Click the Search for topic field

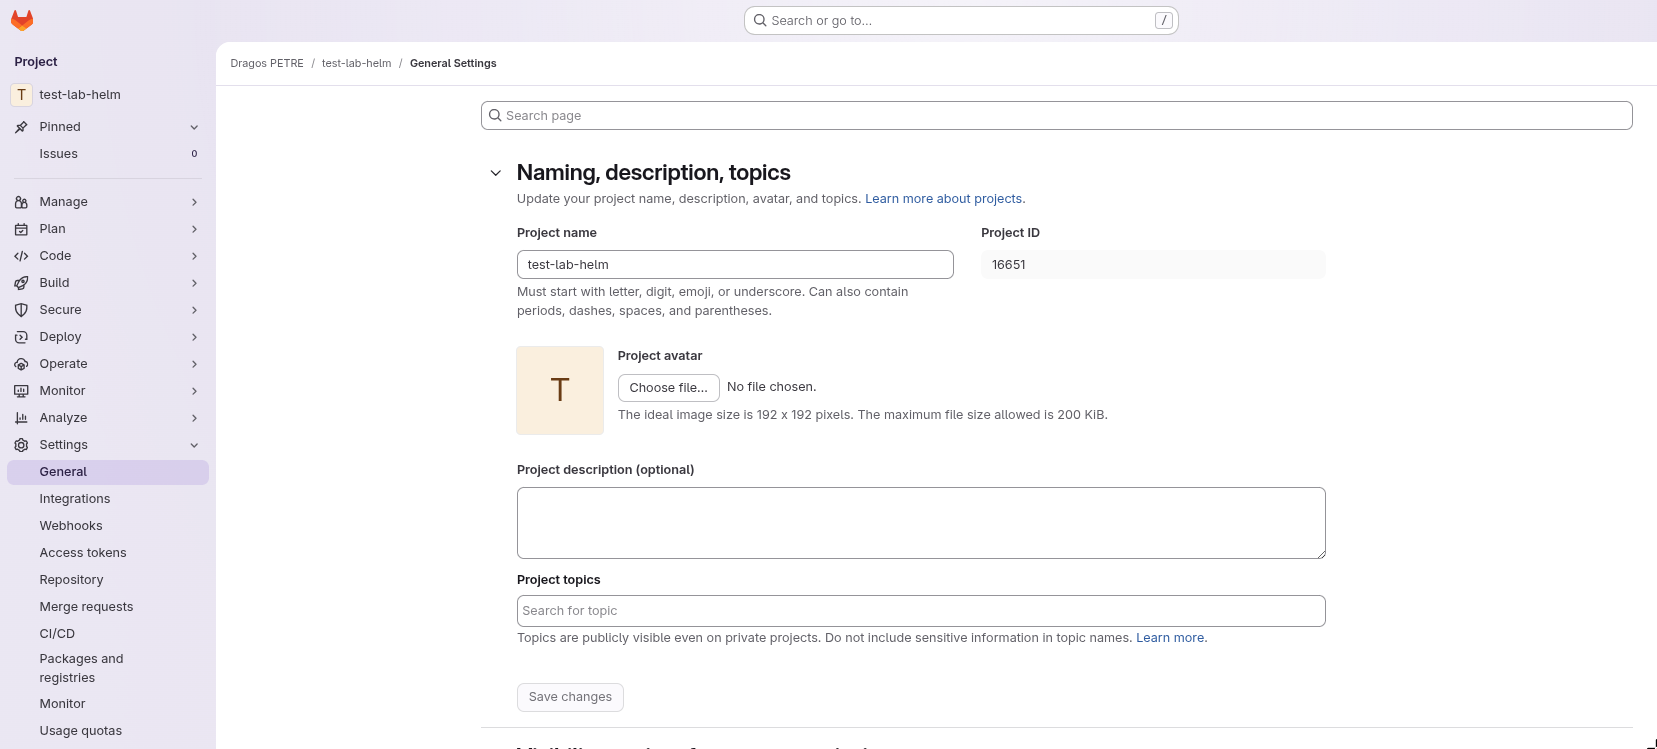click(920, 611)
